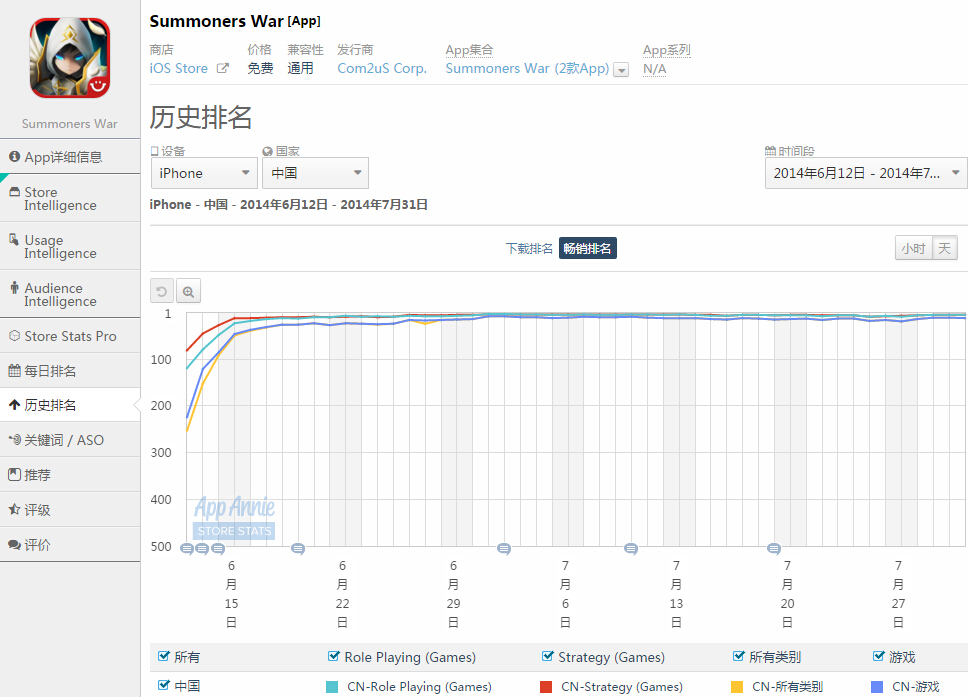Click event marker near July 2
The width and height of the screenshot is (969, 697).
click(x=504, y=548)
